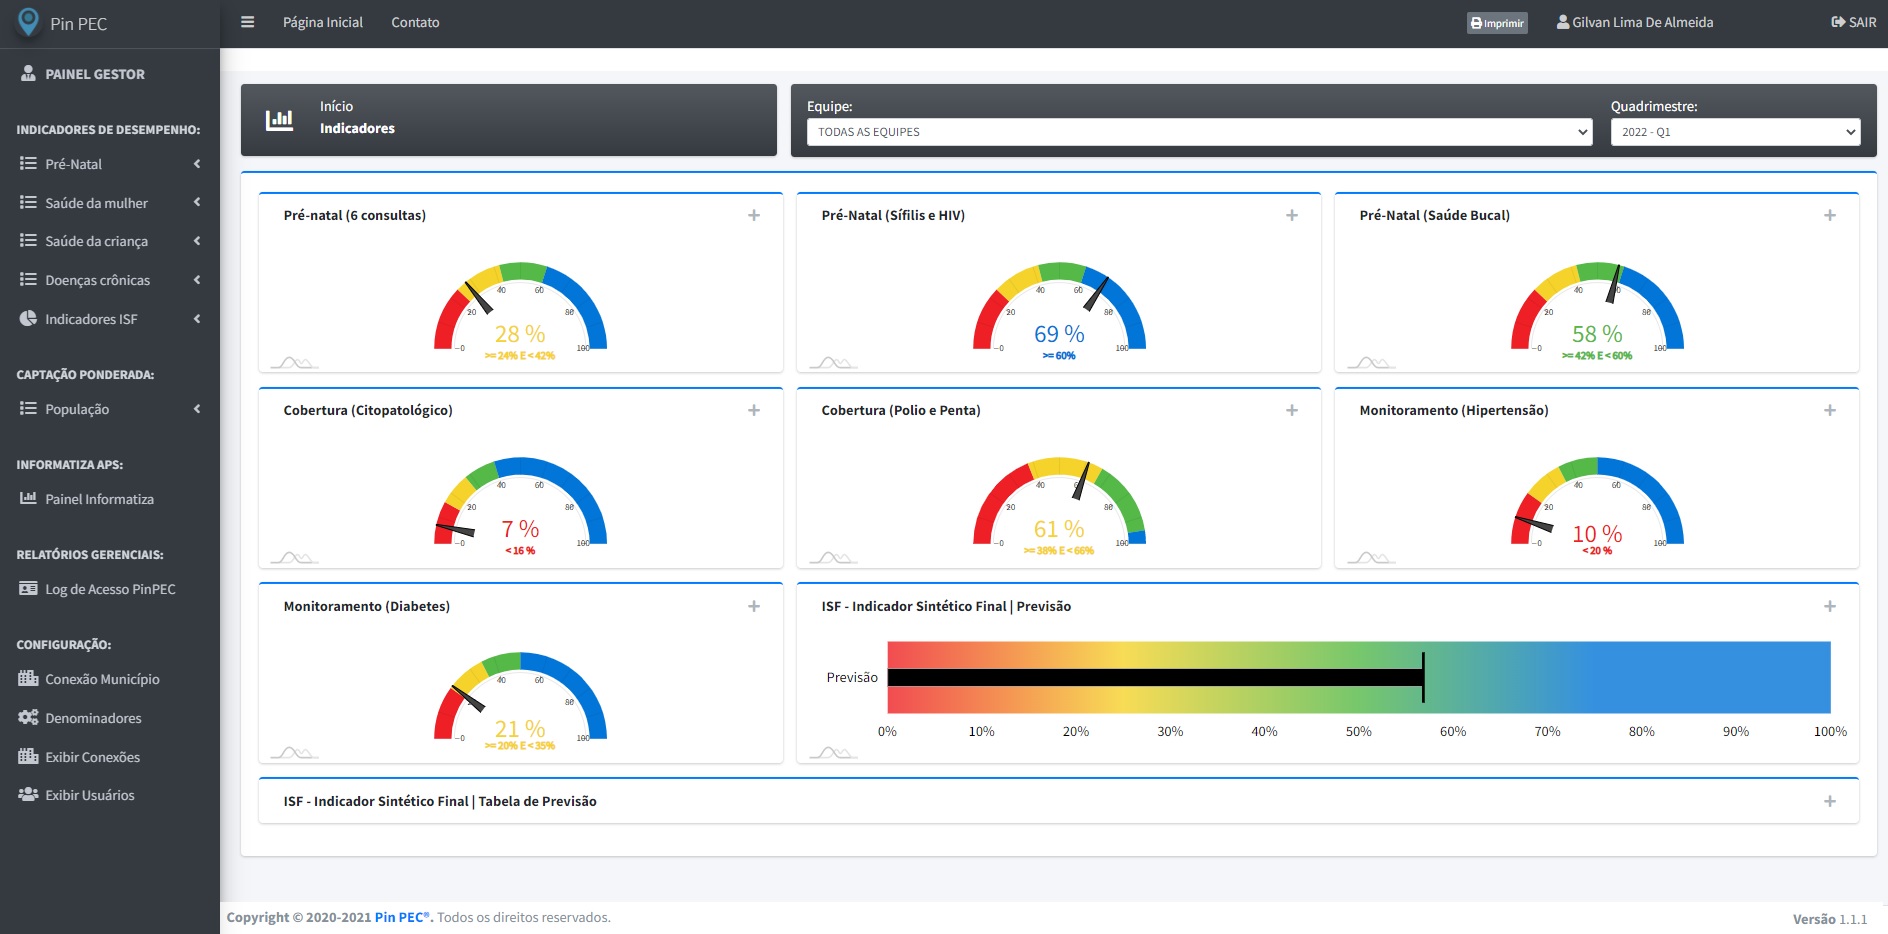The image size is (1888, 934).
Task: Expand the Monitoramento (Diabetes) card plus
Action: 754,606
